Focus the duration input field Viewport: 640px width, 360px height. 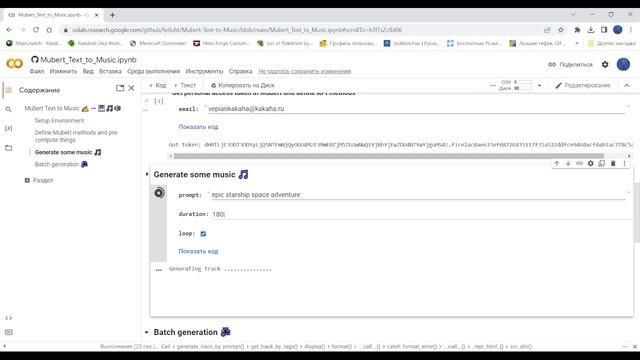422,214
